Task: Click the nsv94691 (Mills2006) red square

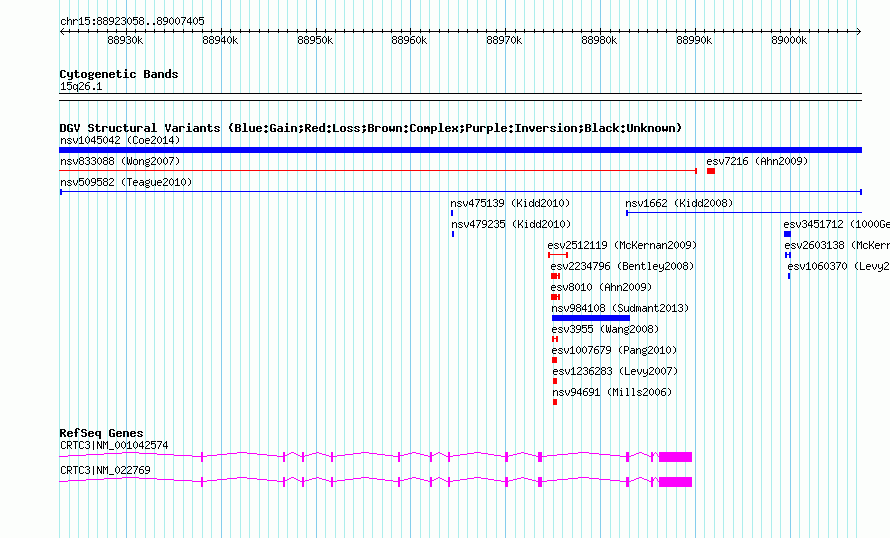Action: pyautogui.click(x=555, y=402)
